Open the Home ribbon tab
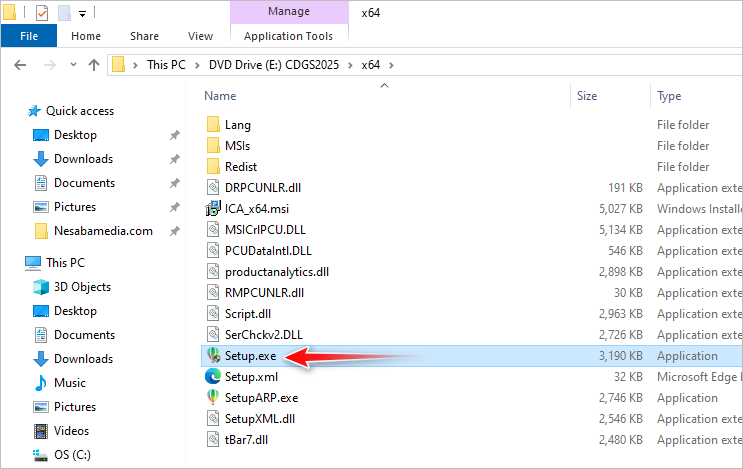743x469 pixels. [86, 36]
